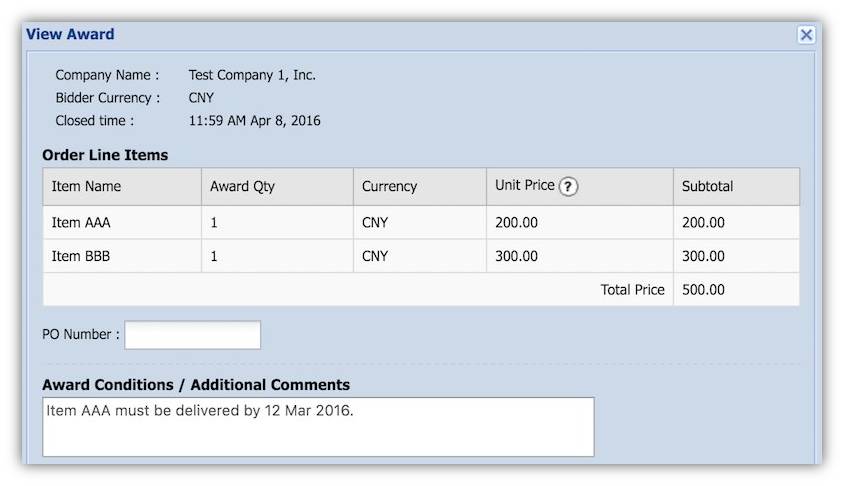
Task: Click the Currency column header
Action: tap(389, 186)
